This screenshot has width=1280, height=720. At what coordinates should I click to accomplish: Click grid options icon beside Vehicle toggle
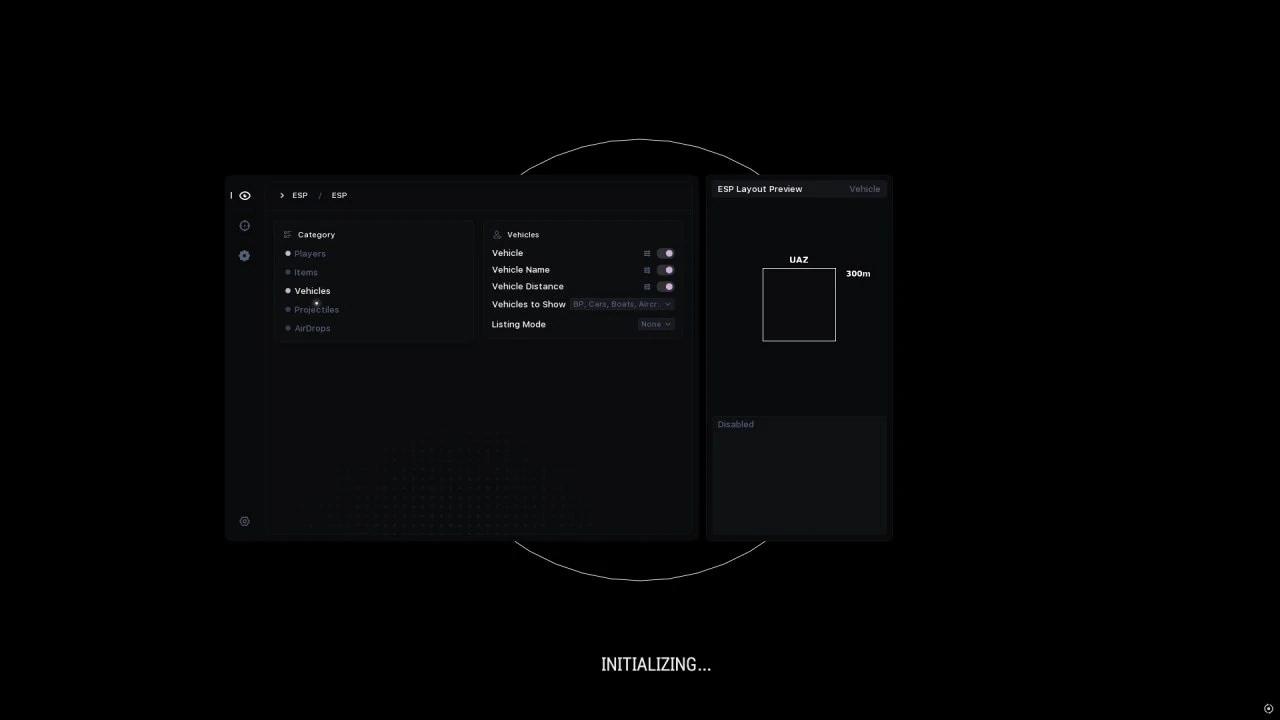click(647, 254)
